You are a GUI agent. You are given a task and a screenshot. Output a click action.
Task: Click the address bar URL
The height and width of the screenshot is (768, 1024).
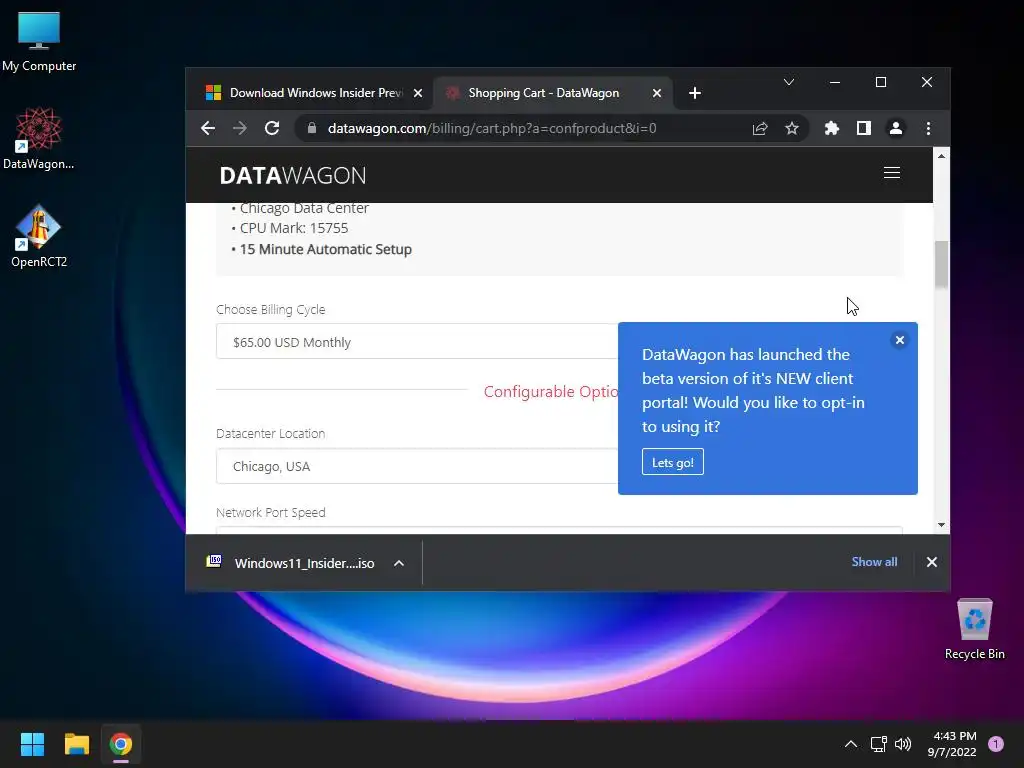pos(492,129)
